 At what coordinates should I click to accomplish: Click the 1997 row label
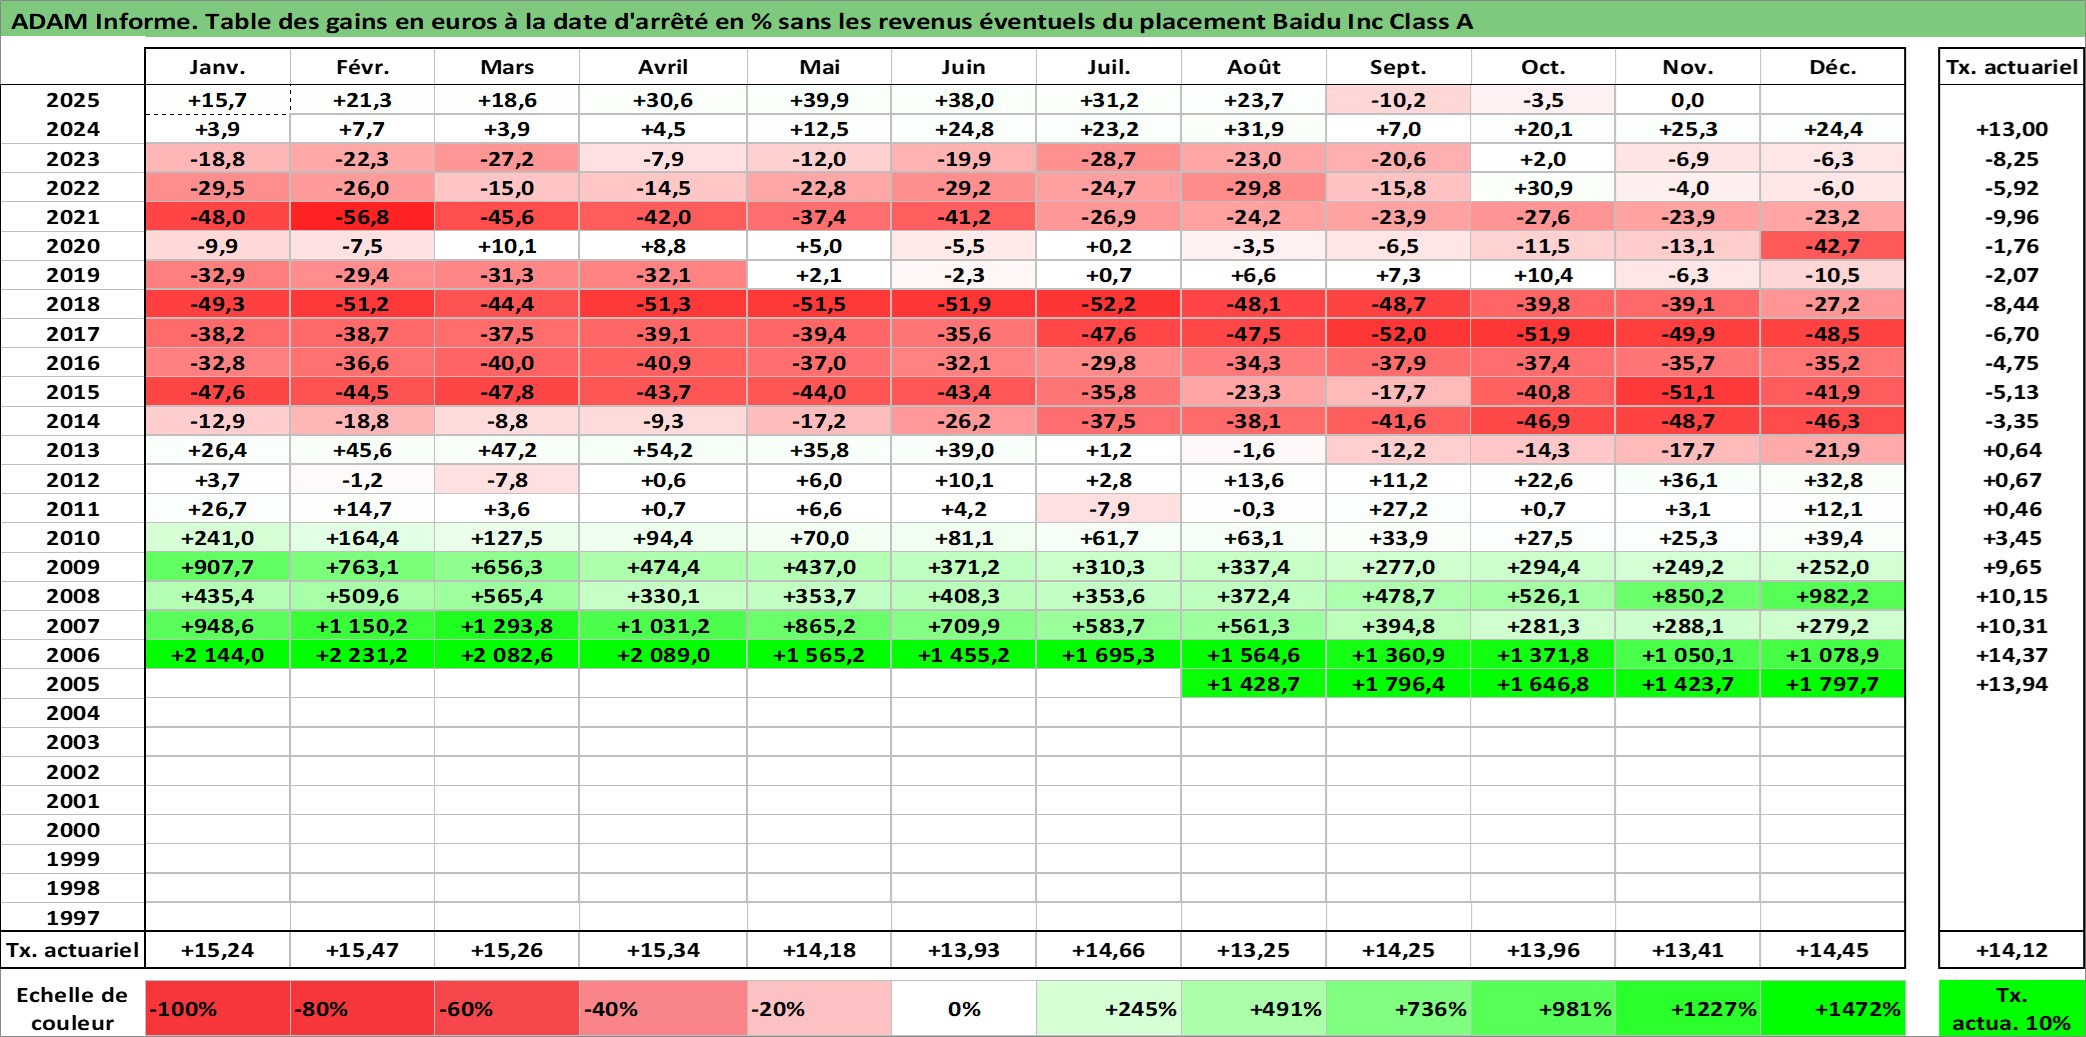tap(73, 917)
